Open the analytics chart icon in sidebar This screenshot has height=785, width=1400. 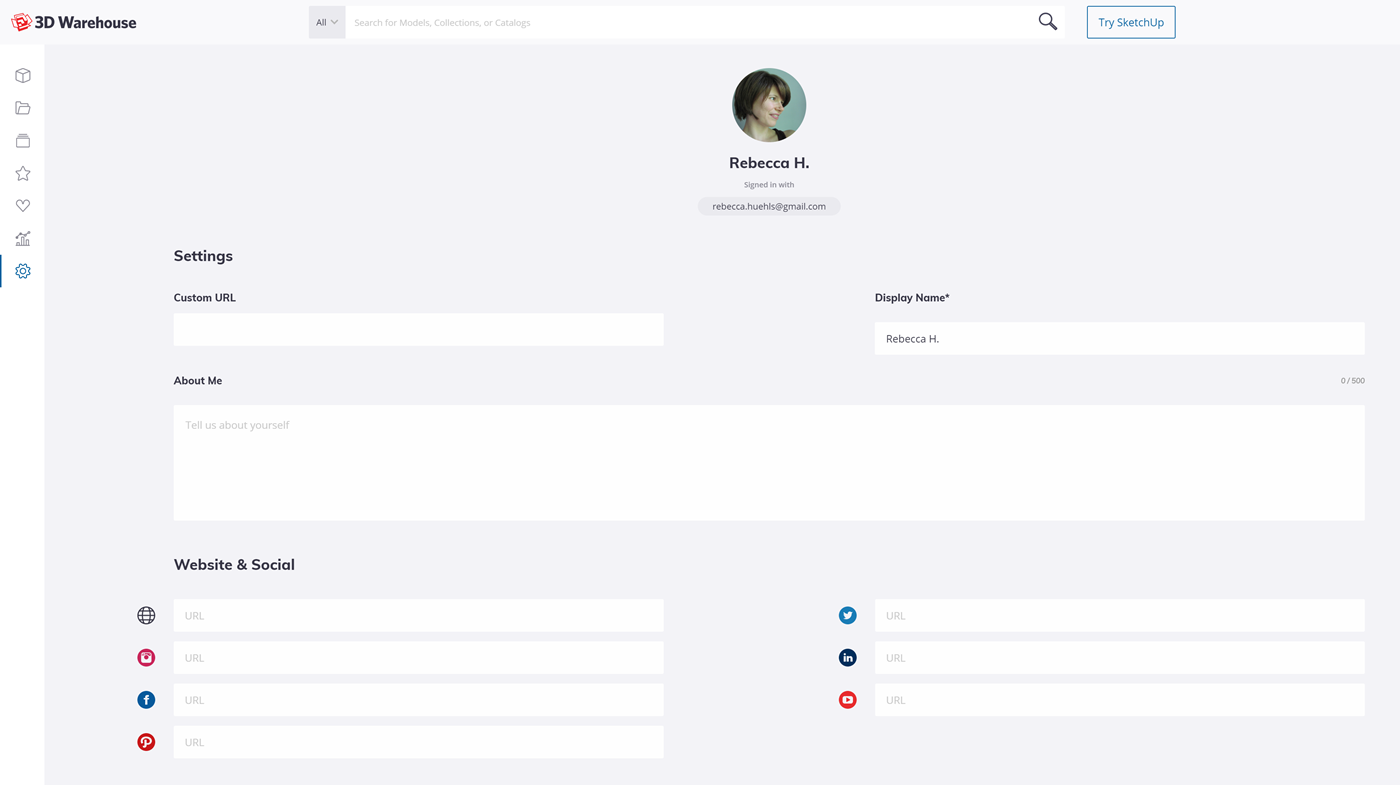pyautogui.click(x=23, y=239)
